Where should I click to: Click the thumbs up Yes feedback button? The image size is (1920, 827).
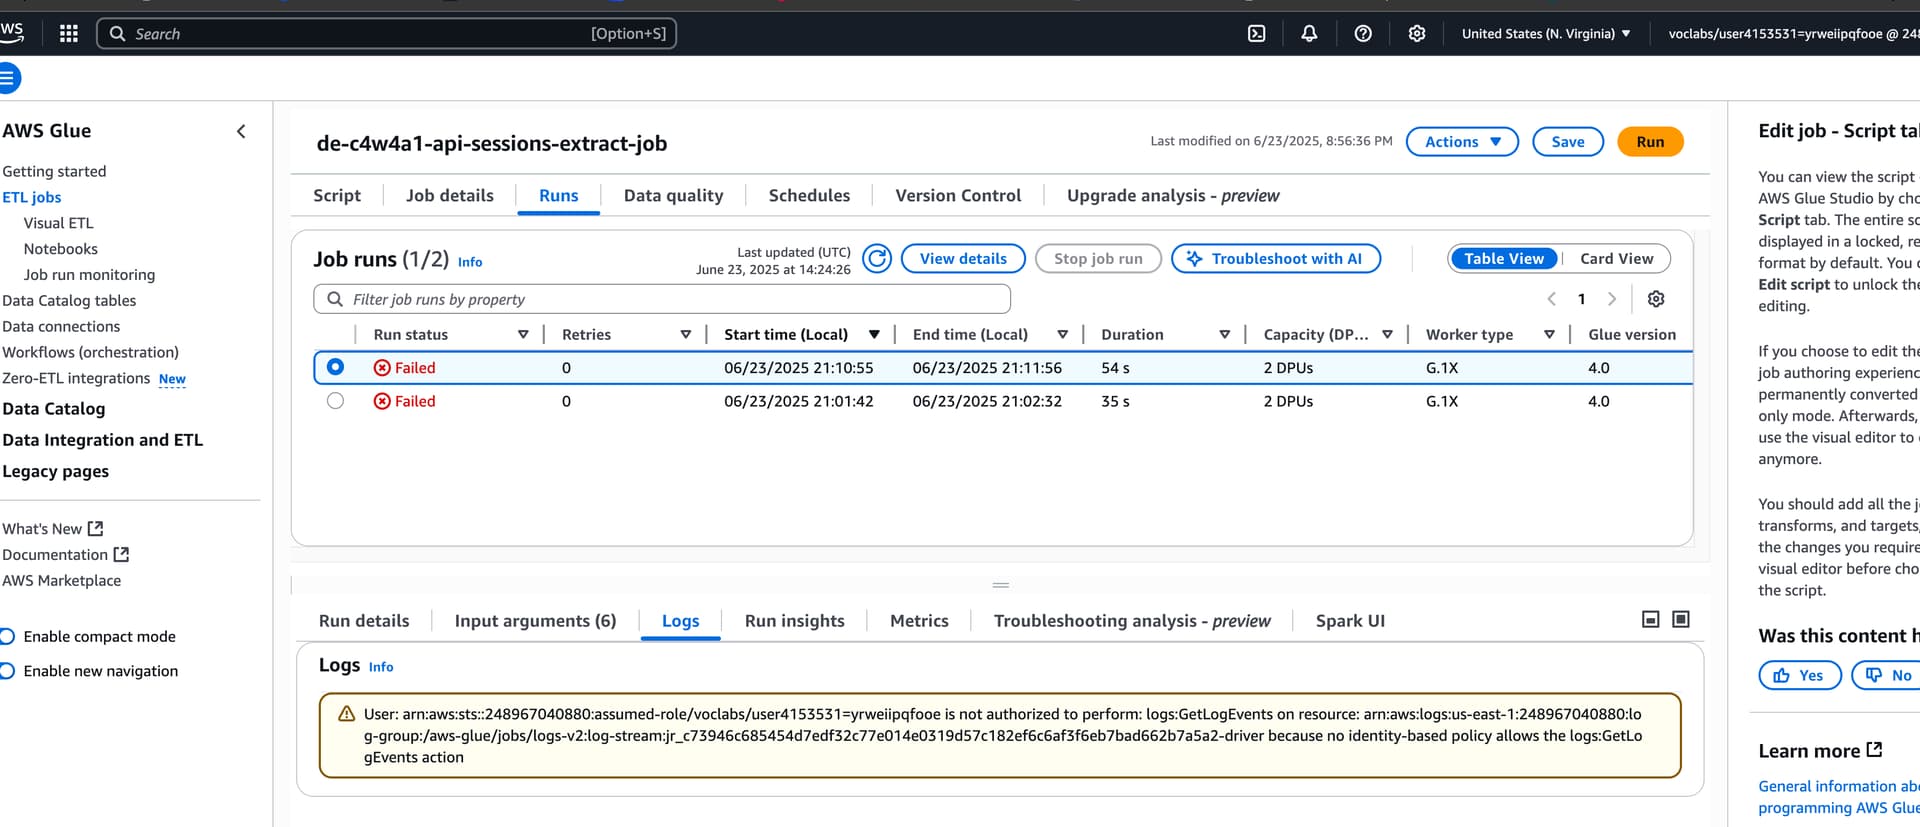[1799, 676]
